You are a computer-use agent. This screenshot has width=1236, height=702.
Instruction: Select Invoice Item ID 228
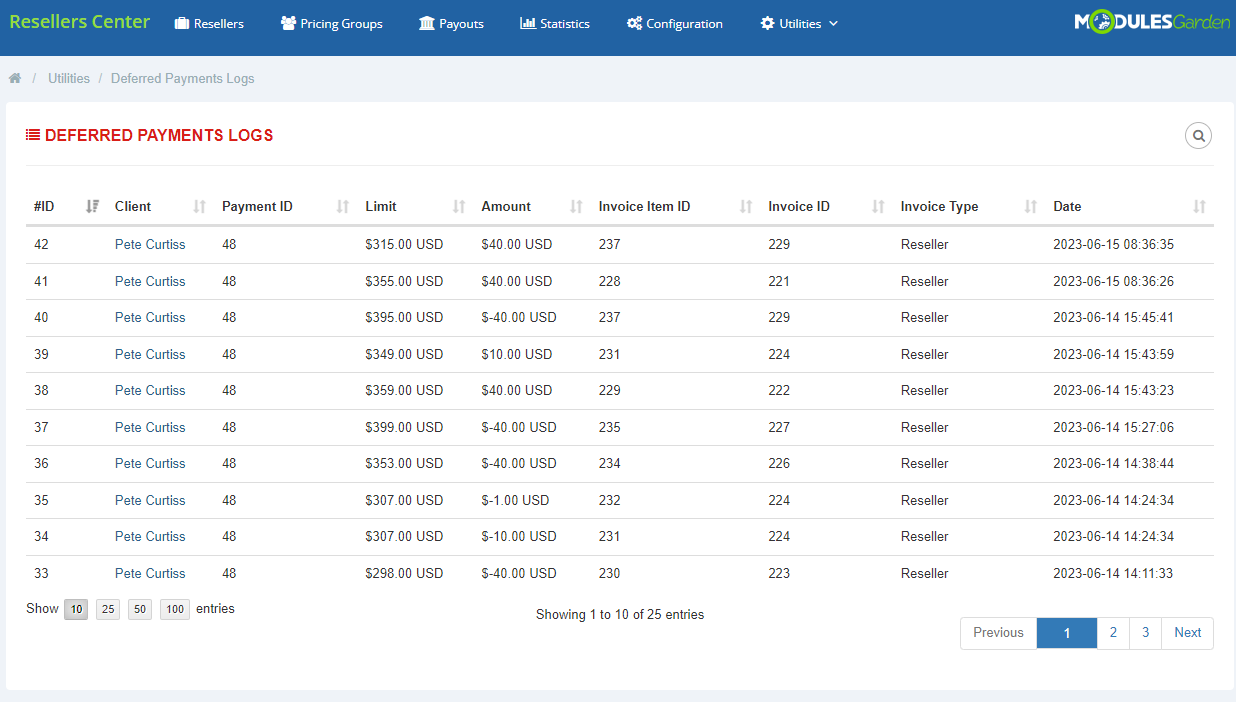(x=609, y=281)
